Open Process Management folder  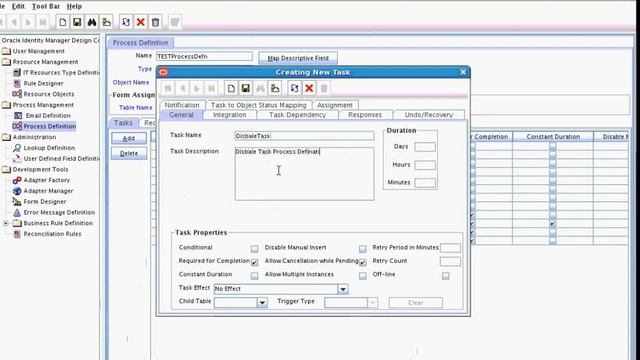[38, 105]
